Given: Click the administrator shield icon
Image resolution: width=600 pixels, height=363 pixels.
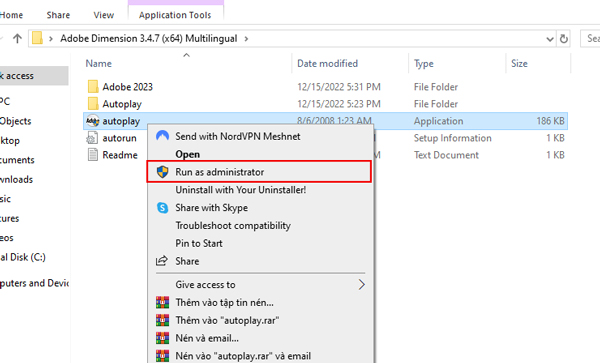Looking at the screenshot, I should point(163,172).
